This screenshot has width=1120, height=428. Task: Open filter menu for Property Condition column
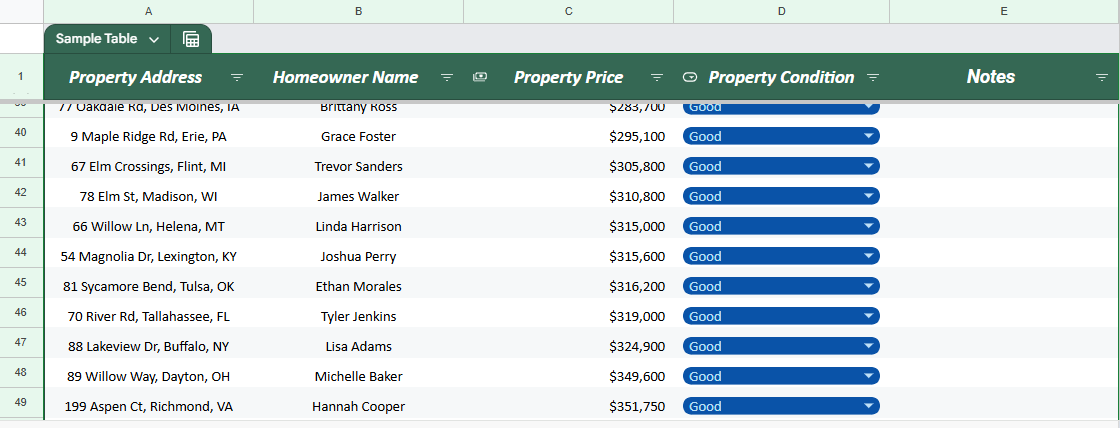pyautogui.click(x=873, y=77)
